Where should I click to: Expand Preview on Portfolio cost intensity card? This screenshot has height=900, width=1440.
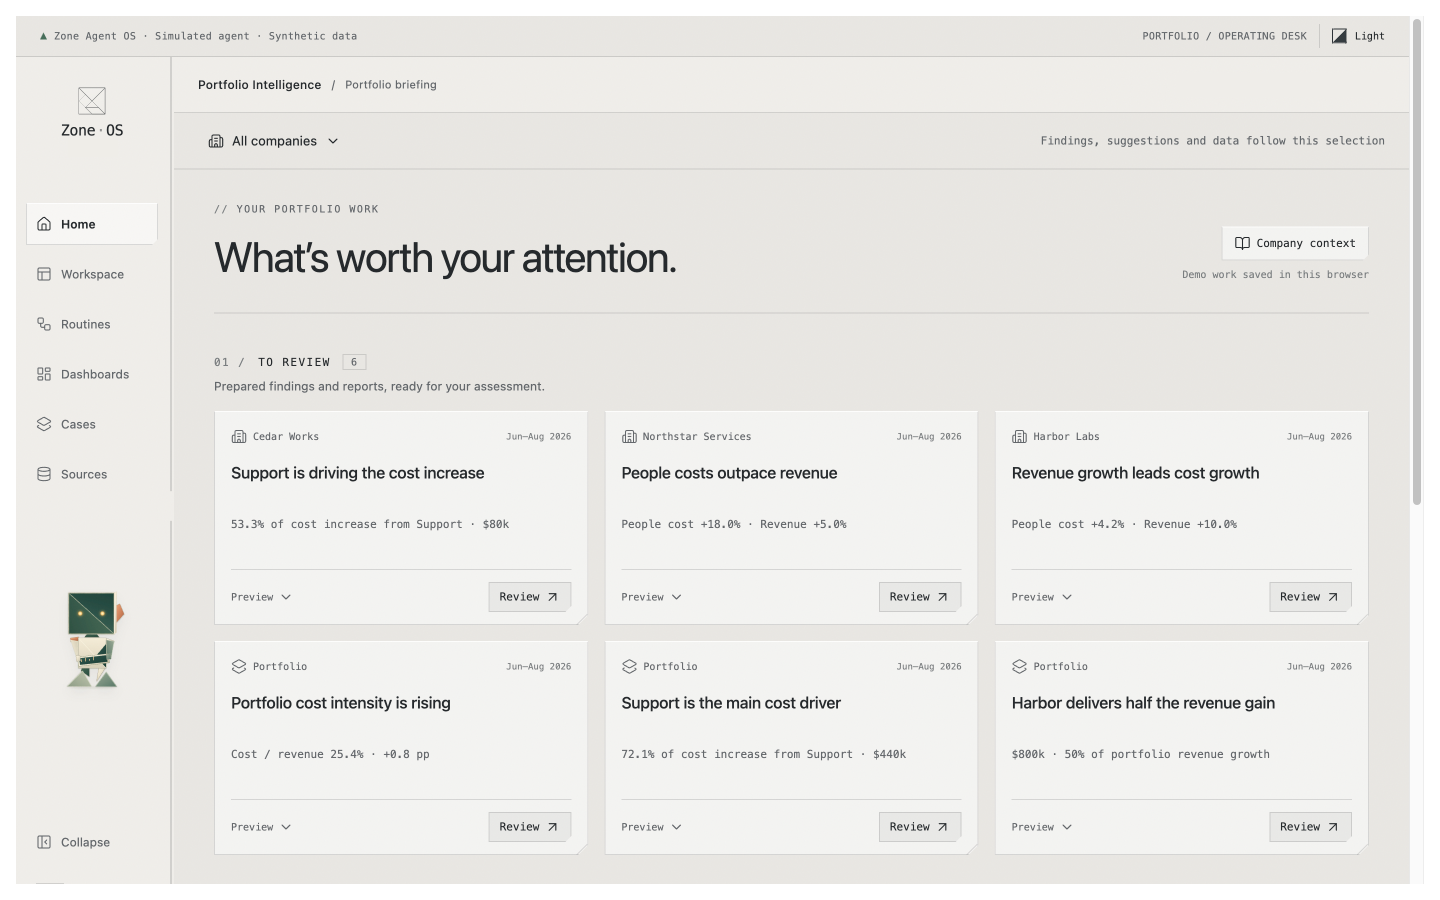coord(261,827)
